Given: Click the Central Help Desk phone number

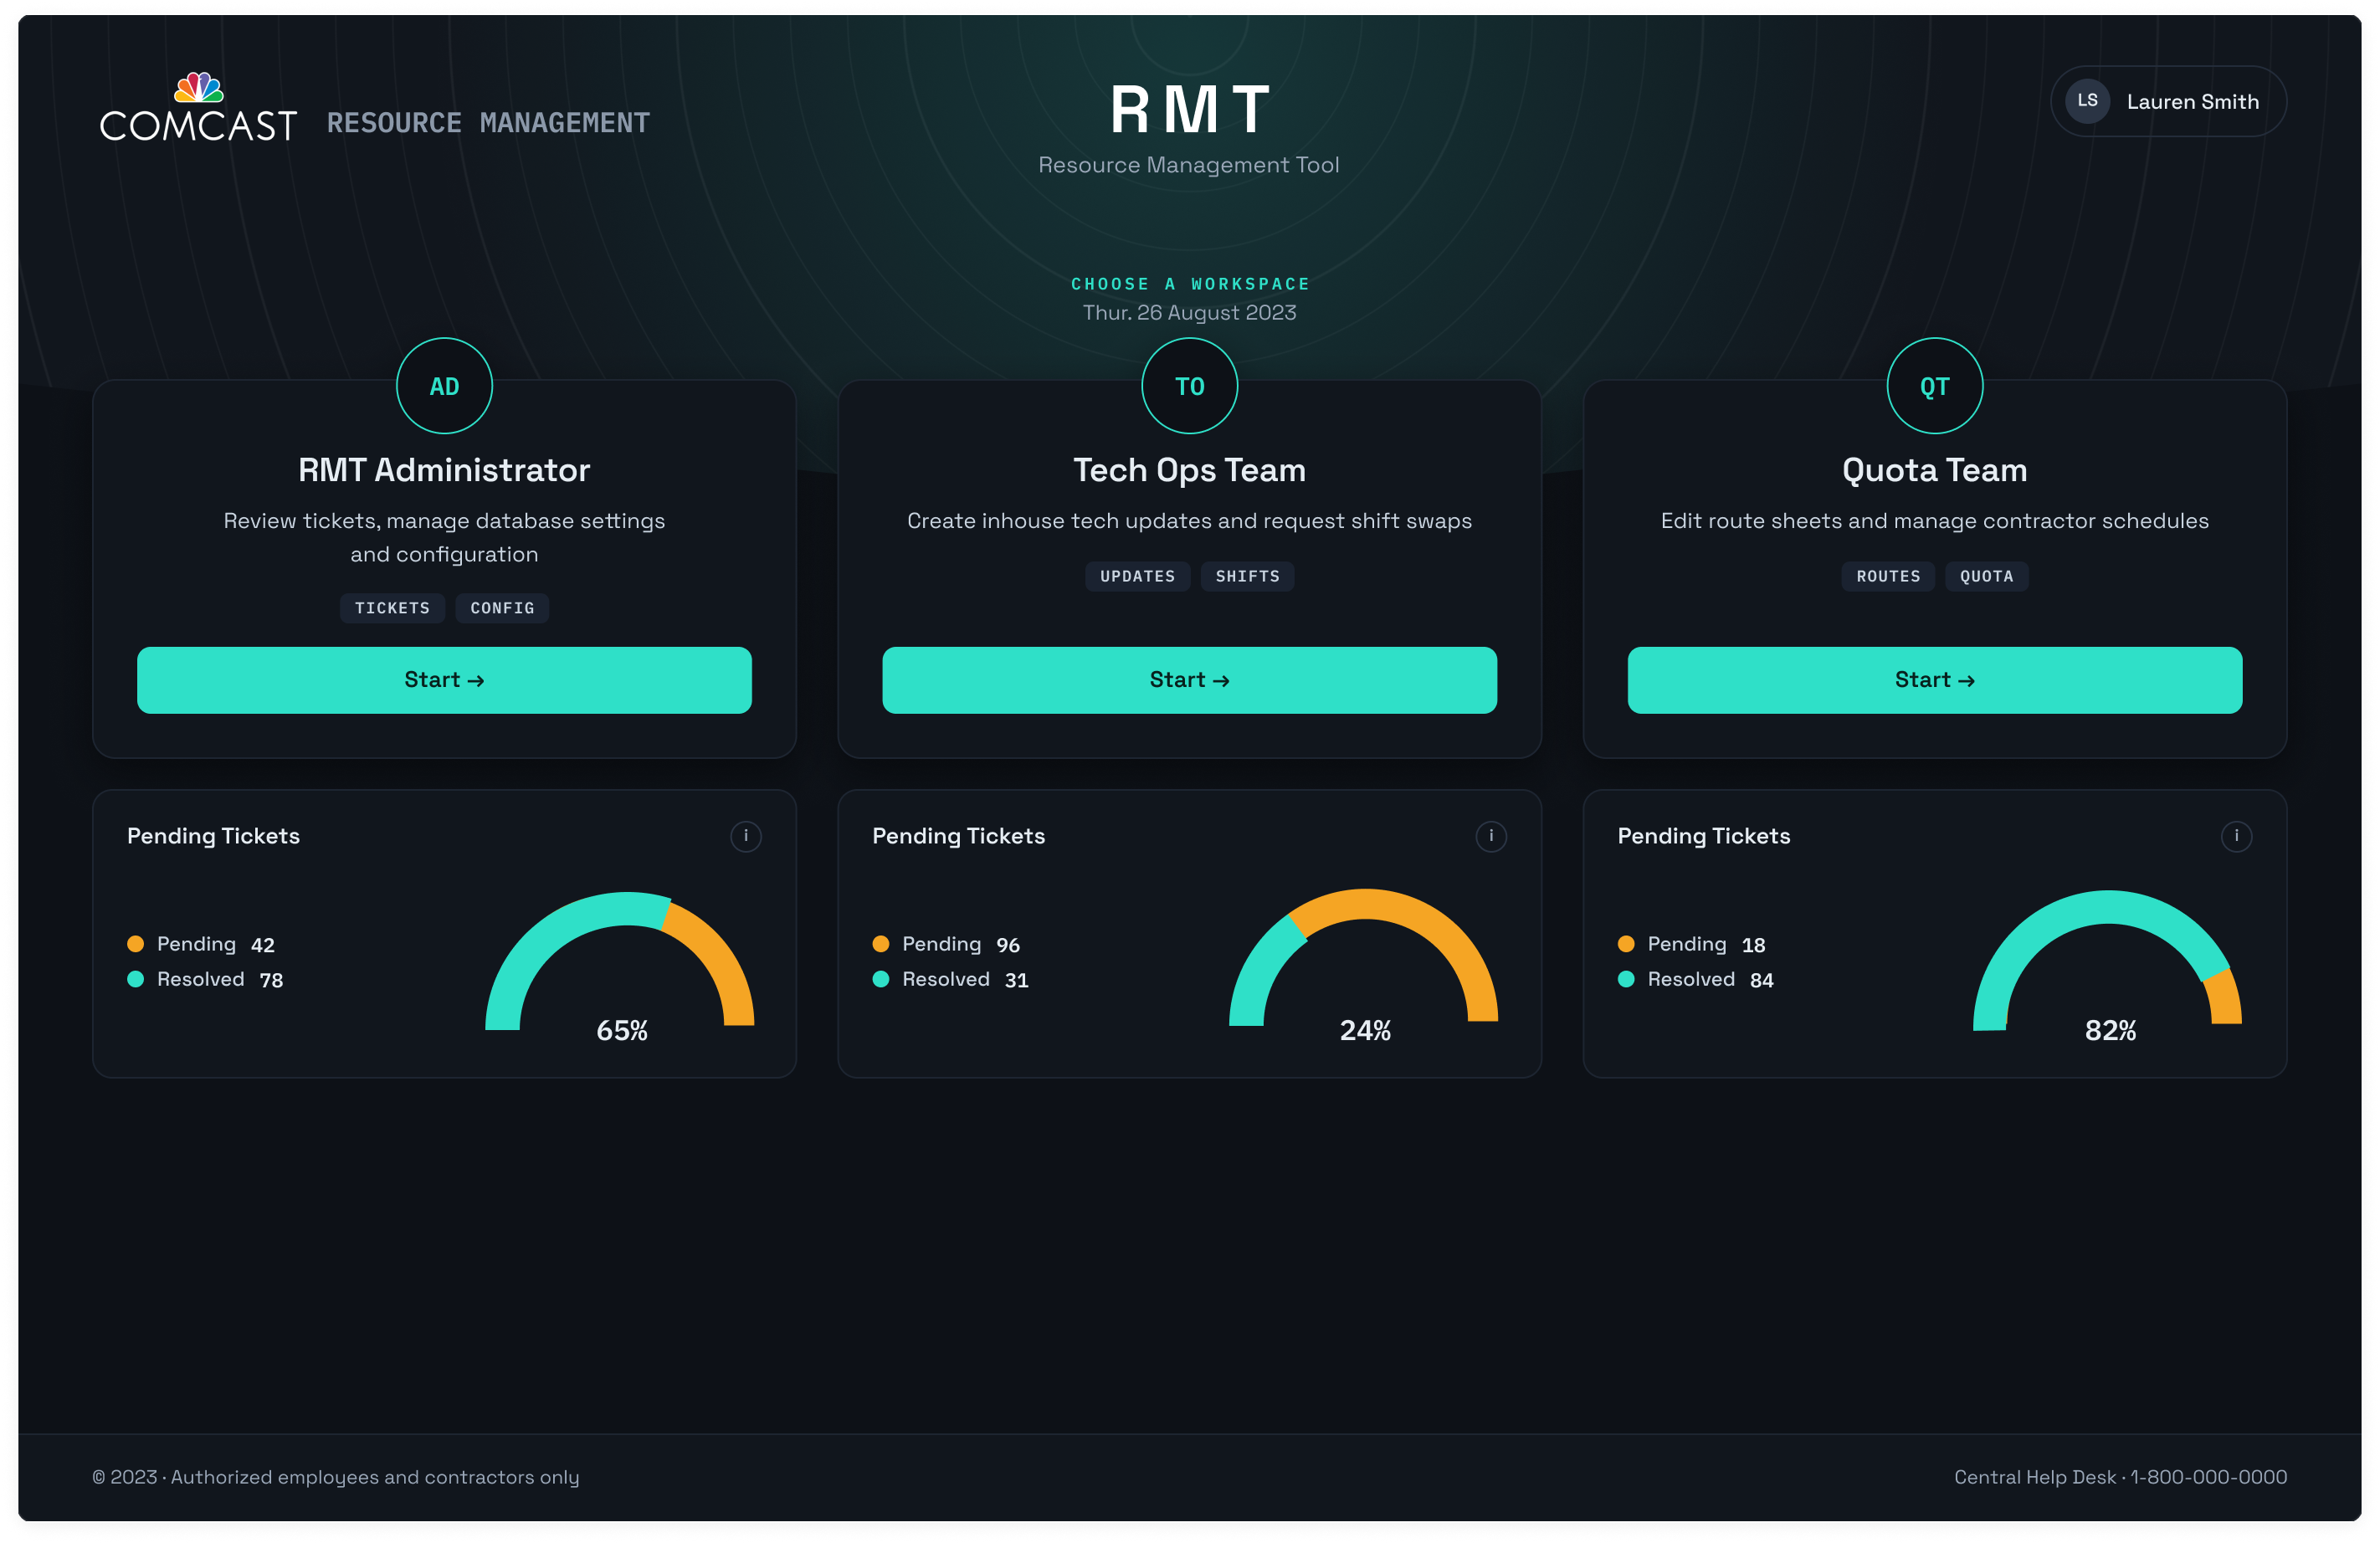Looking at the screenshot, I should point(2208,1477).
